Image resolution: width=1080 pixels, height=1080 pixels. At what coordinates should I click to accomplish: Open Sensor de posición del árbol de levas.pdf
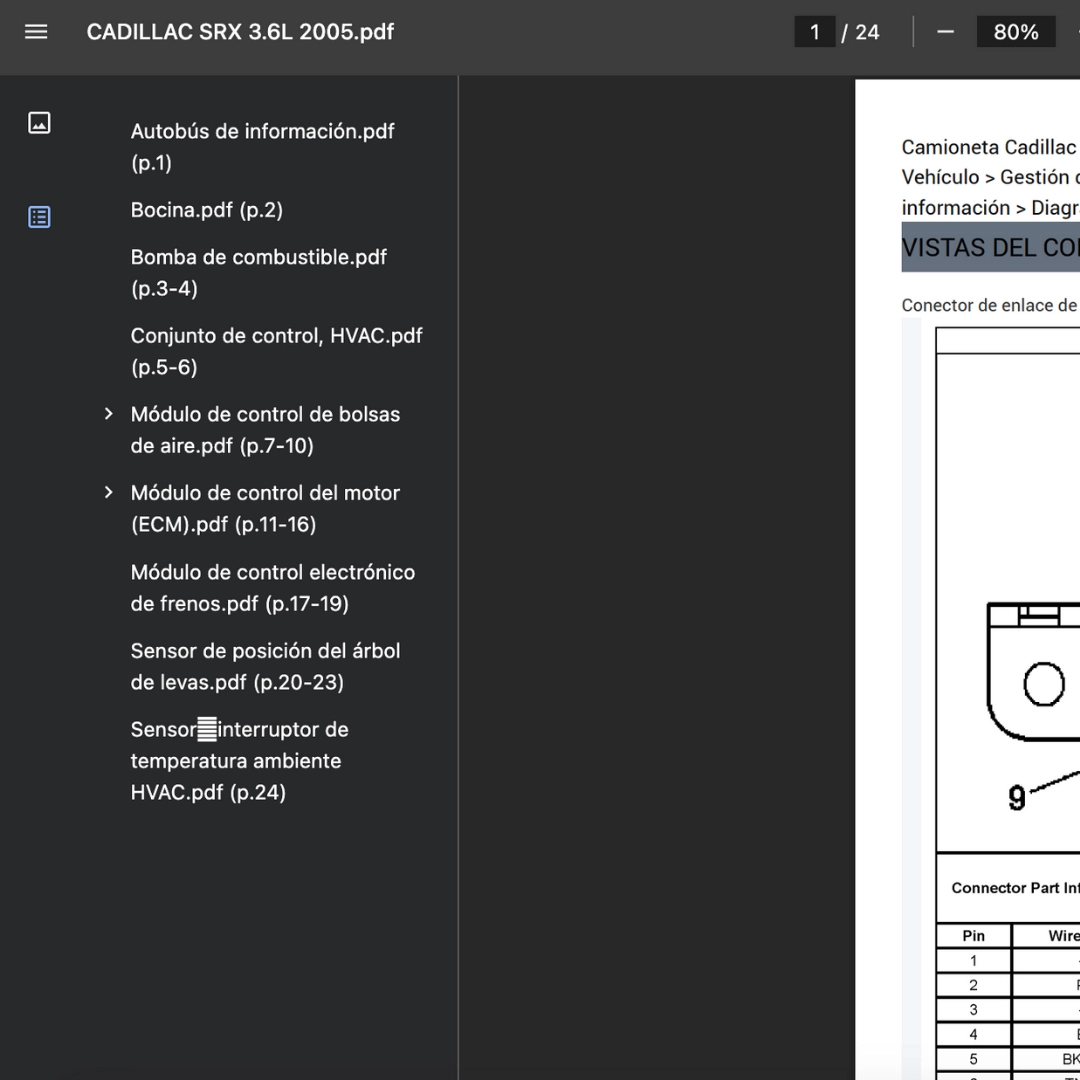pos(265,666)
